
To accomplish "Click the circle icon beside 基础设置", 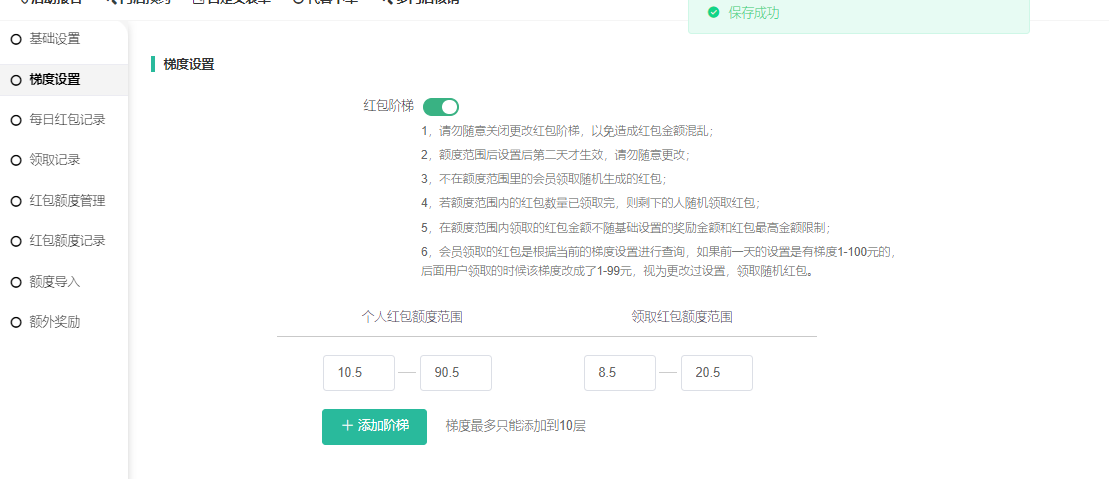I will tap(16, 39).
